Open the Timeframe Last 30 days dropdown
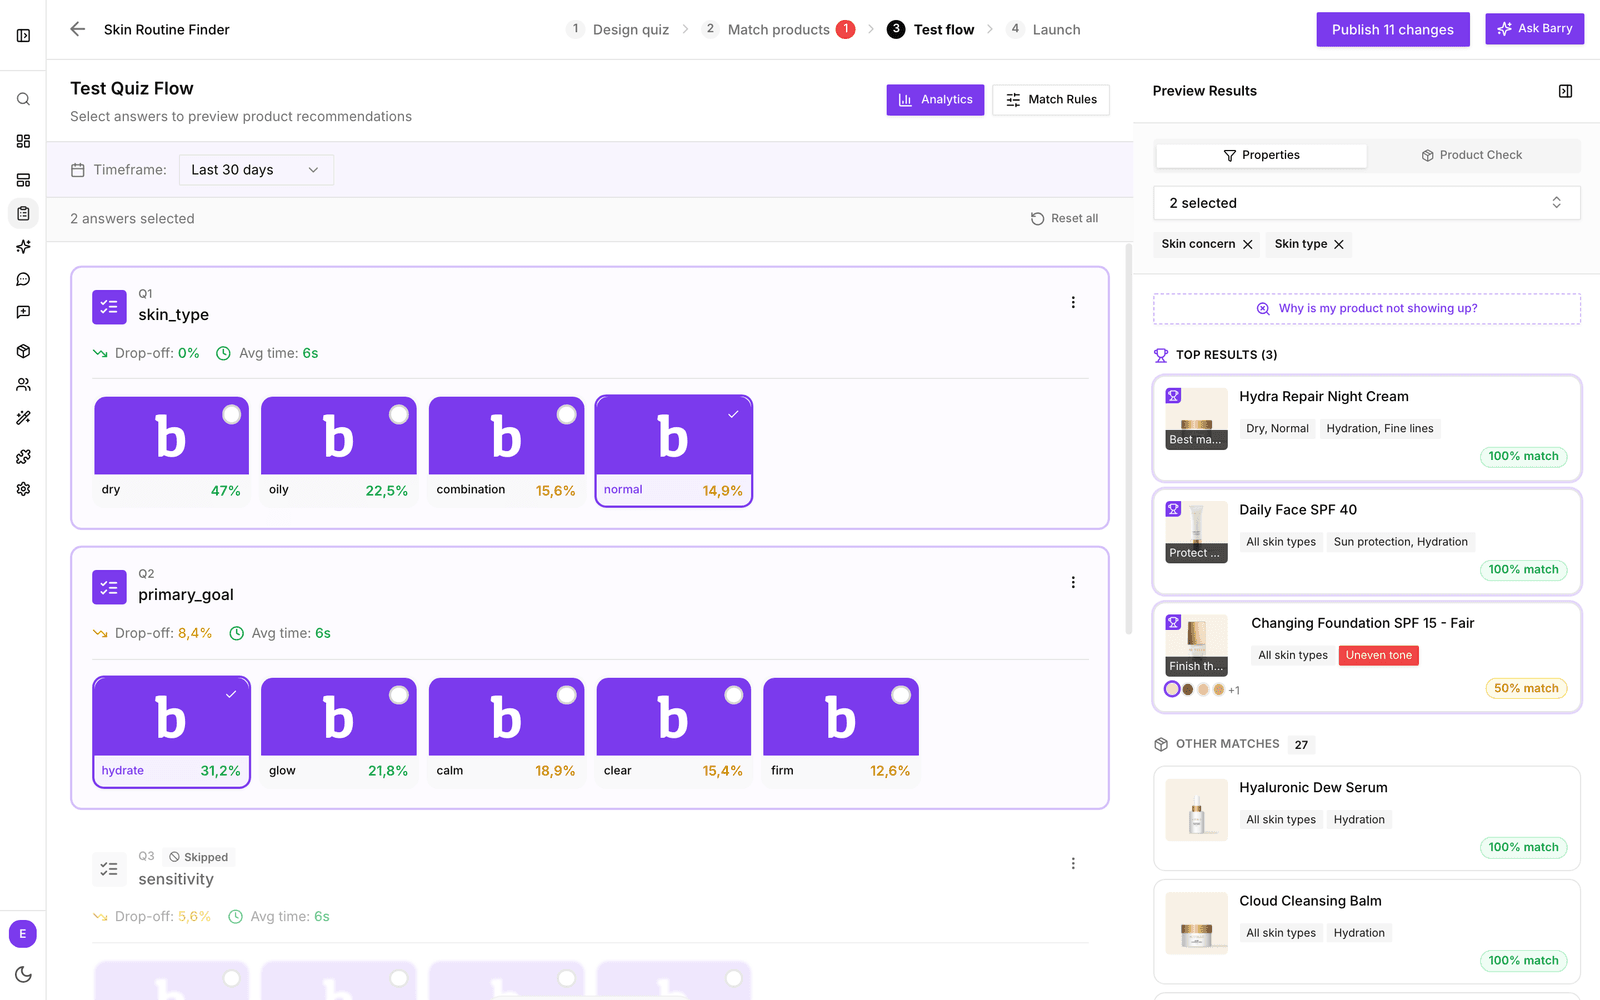 [x=256, y=170]
